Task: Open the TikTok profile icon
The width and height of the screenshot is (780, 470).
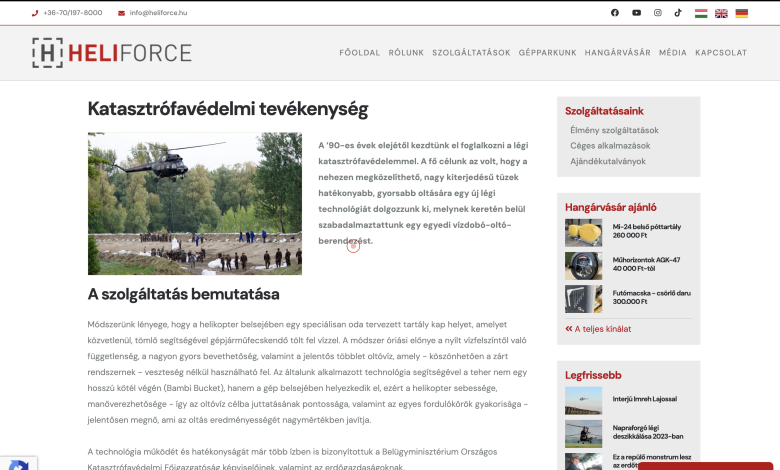Action: point(678,13)
